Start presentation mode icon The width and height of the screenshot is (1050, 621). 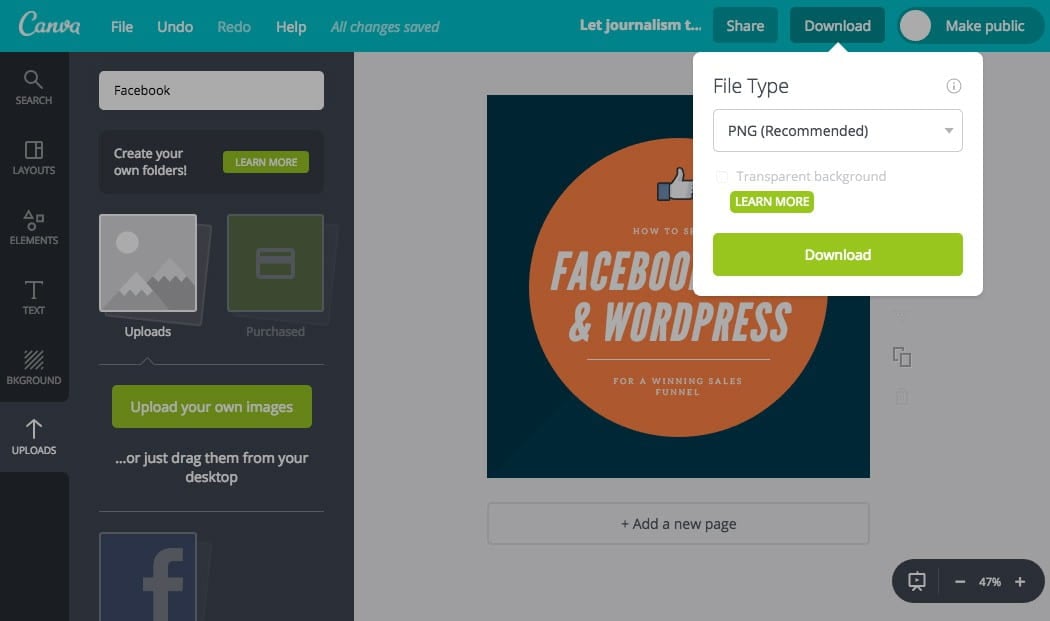click(x=917, y=581)
